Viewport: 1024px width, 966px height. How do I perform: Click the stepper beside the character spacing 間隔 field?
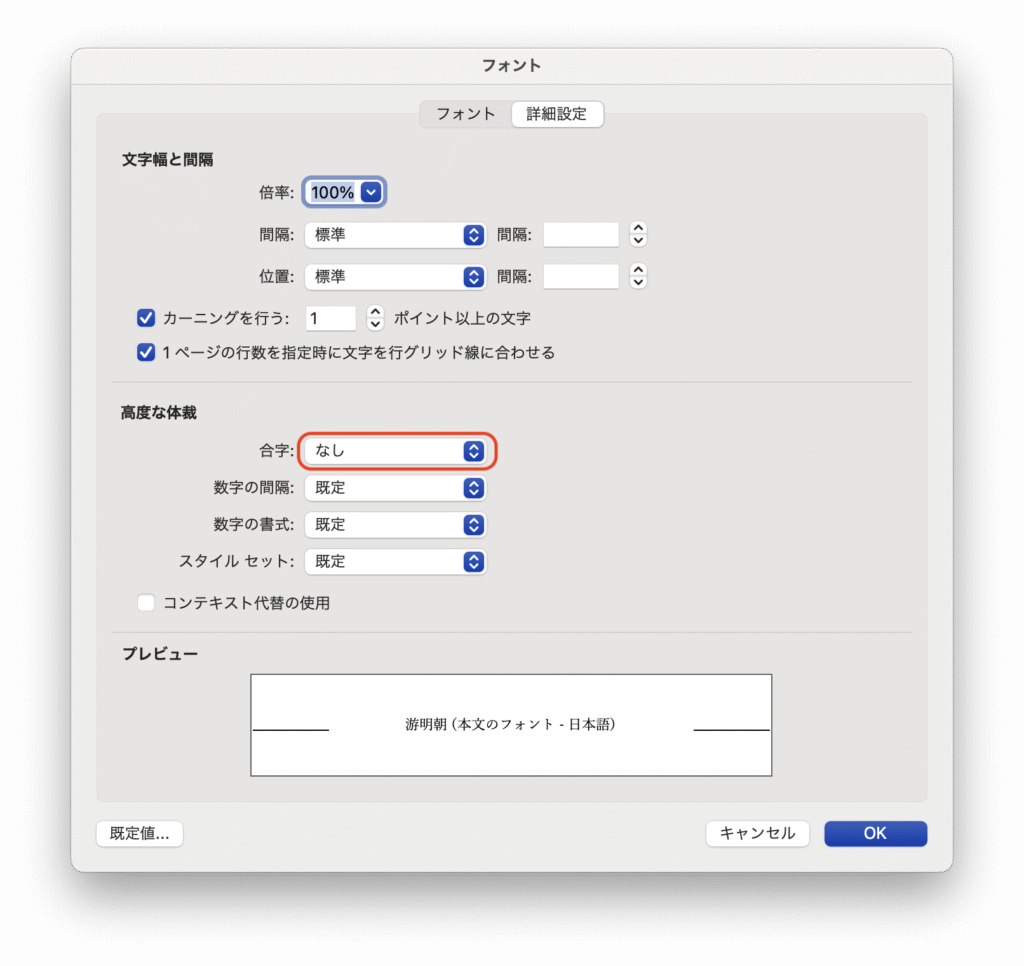tap(638, 234)
